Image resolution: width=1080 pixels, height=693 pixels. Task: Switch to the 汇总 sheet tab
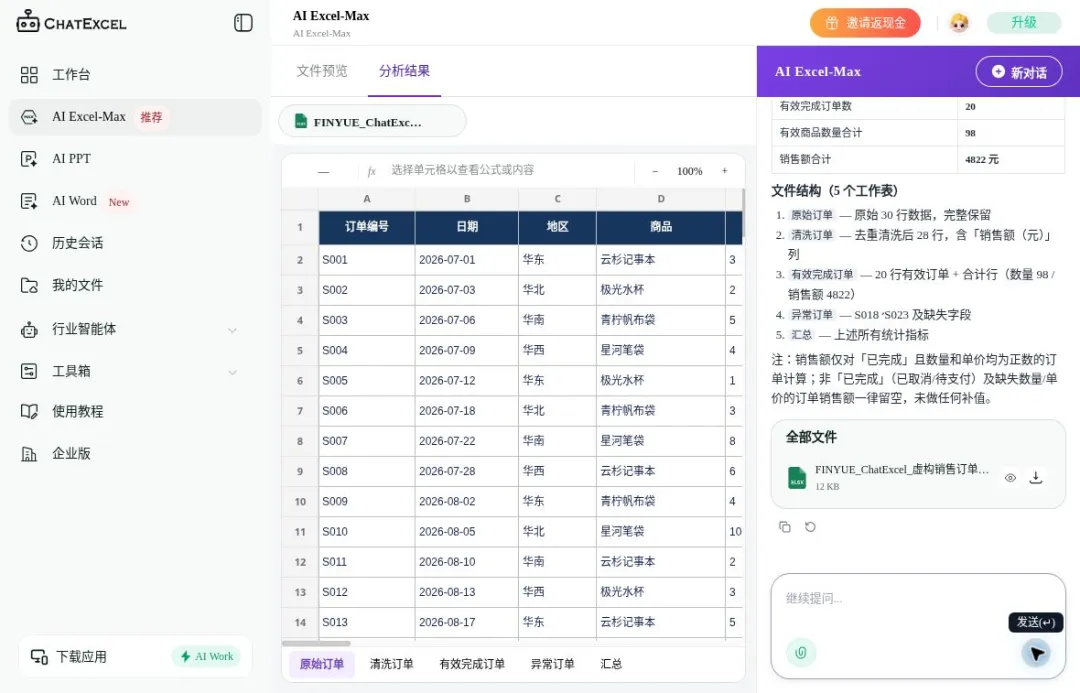coord(611,664)
